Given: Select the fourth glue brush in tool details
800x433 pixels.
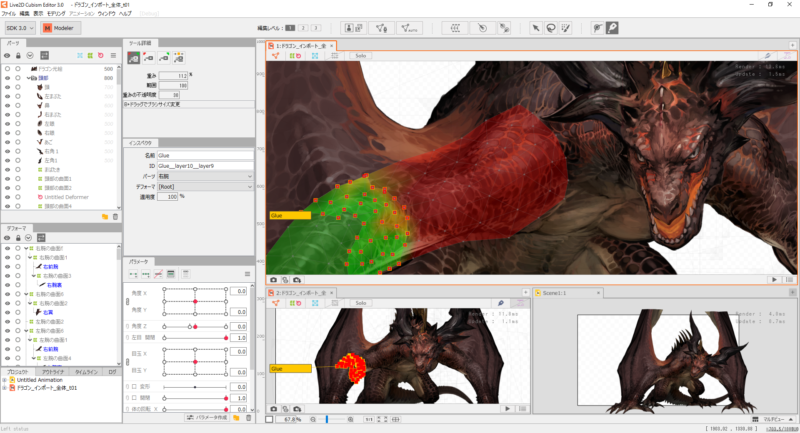Looking at the screenshot, I should point(179,58).
